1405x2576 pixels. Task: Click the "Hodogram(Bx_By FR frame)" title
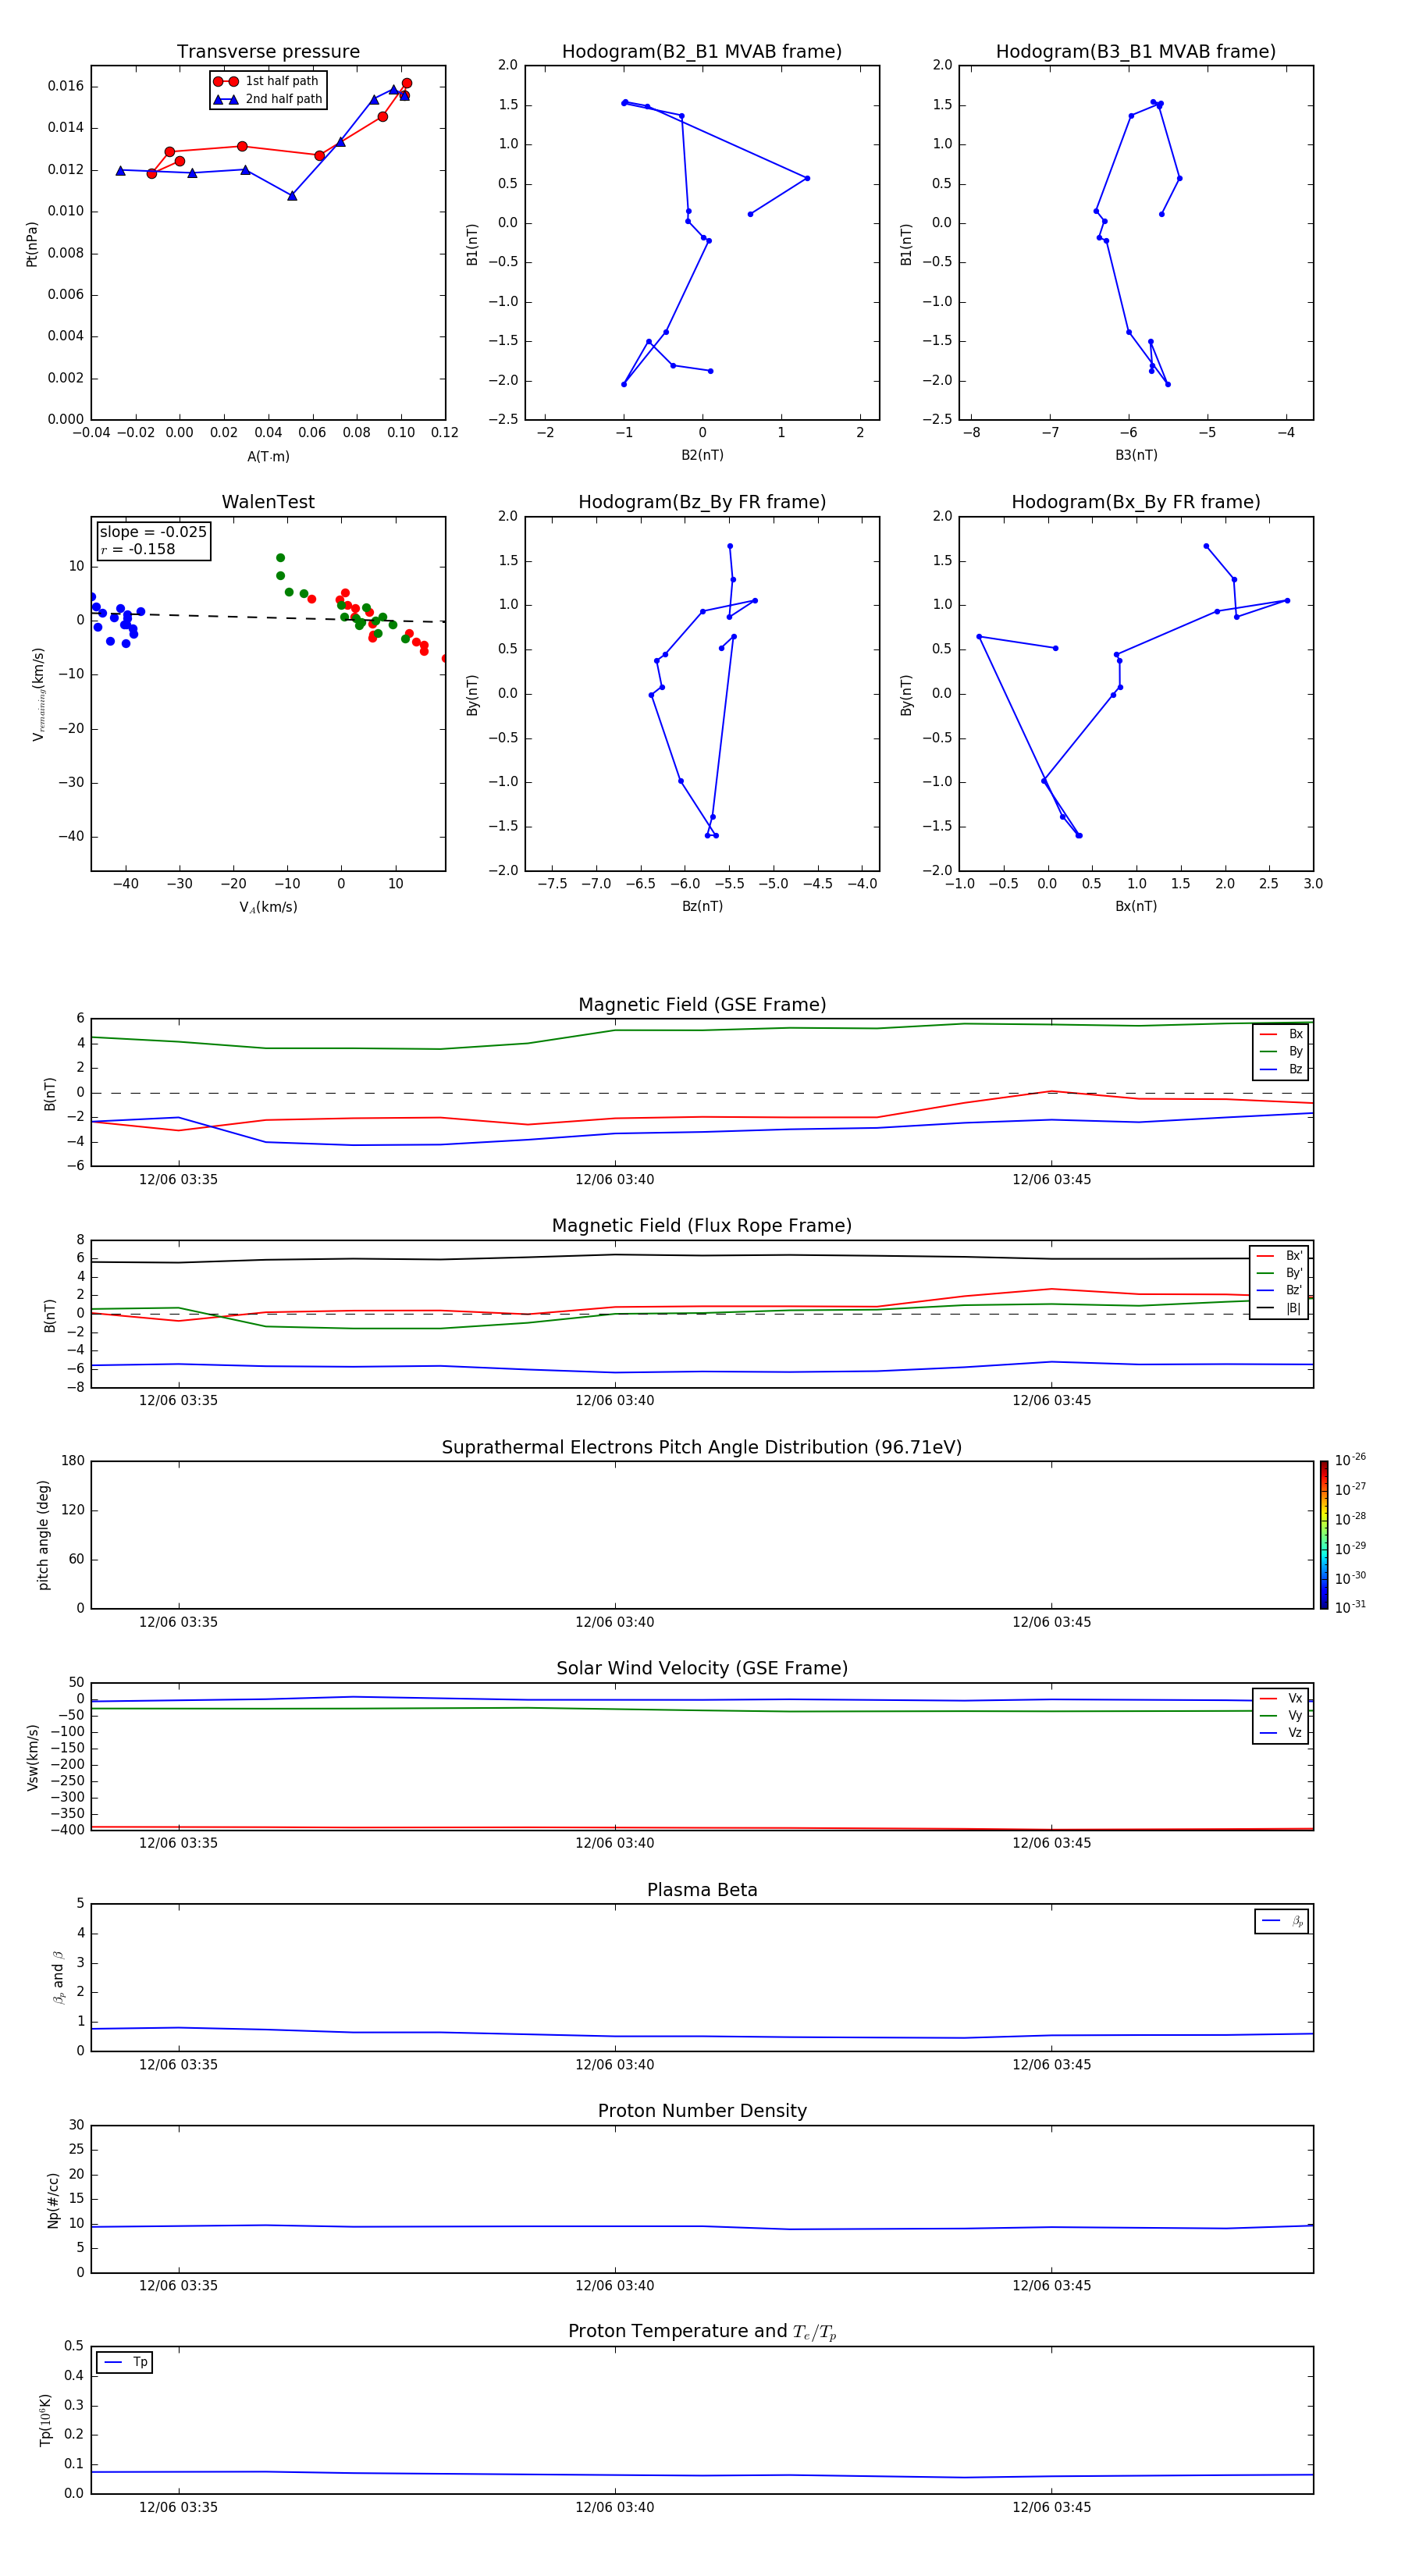pyautogui.click(x=1136, y=502)
